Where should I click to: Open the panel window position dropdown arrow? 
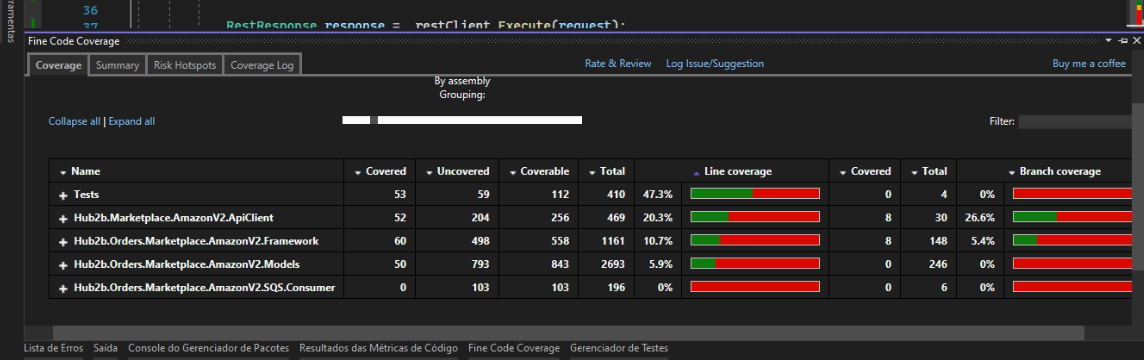coord(1109,41)
